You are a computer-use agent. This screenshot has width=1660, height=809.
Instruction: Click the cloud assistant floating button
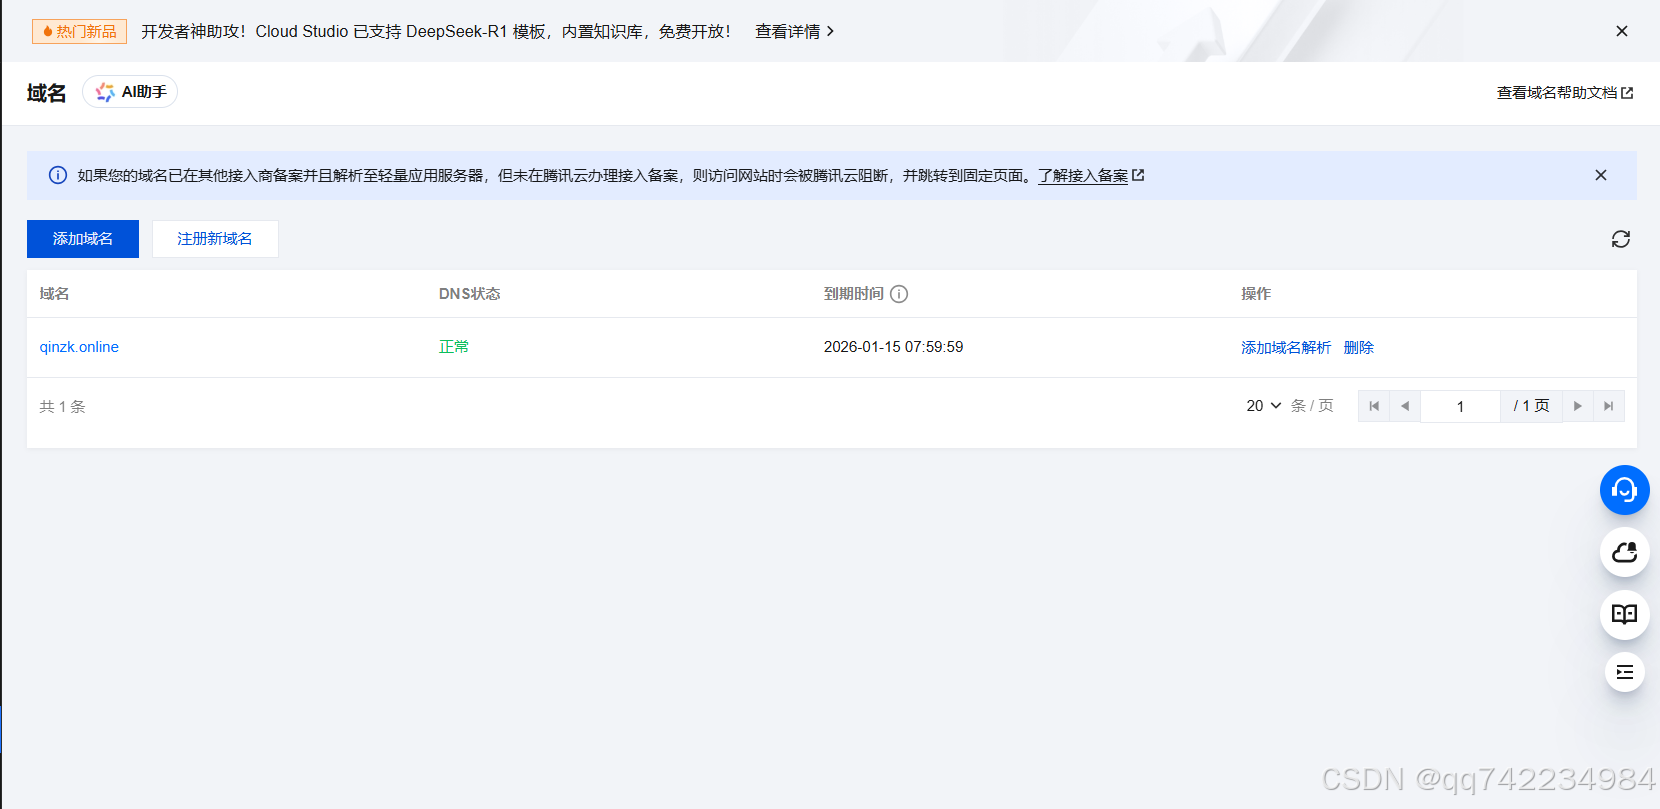click(1624, 552)
